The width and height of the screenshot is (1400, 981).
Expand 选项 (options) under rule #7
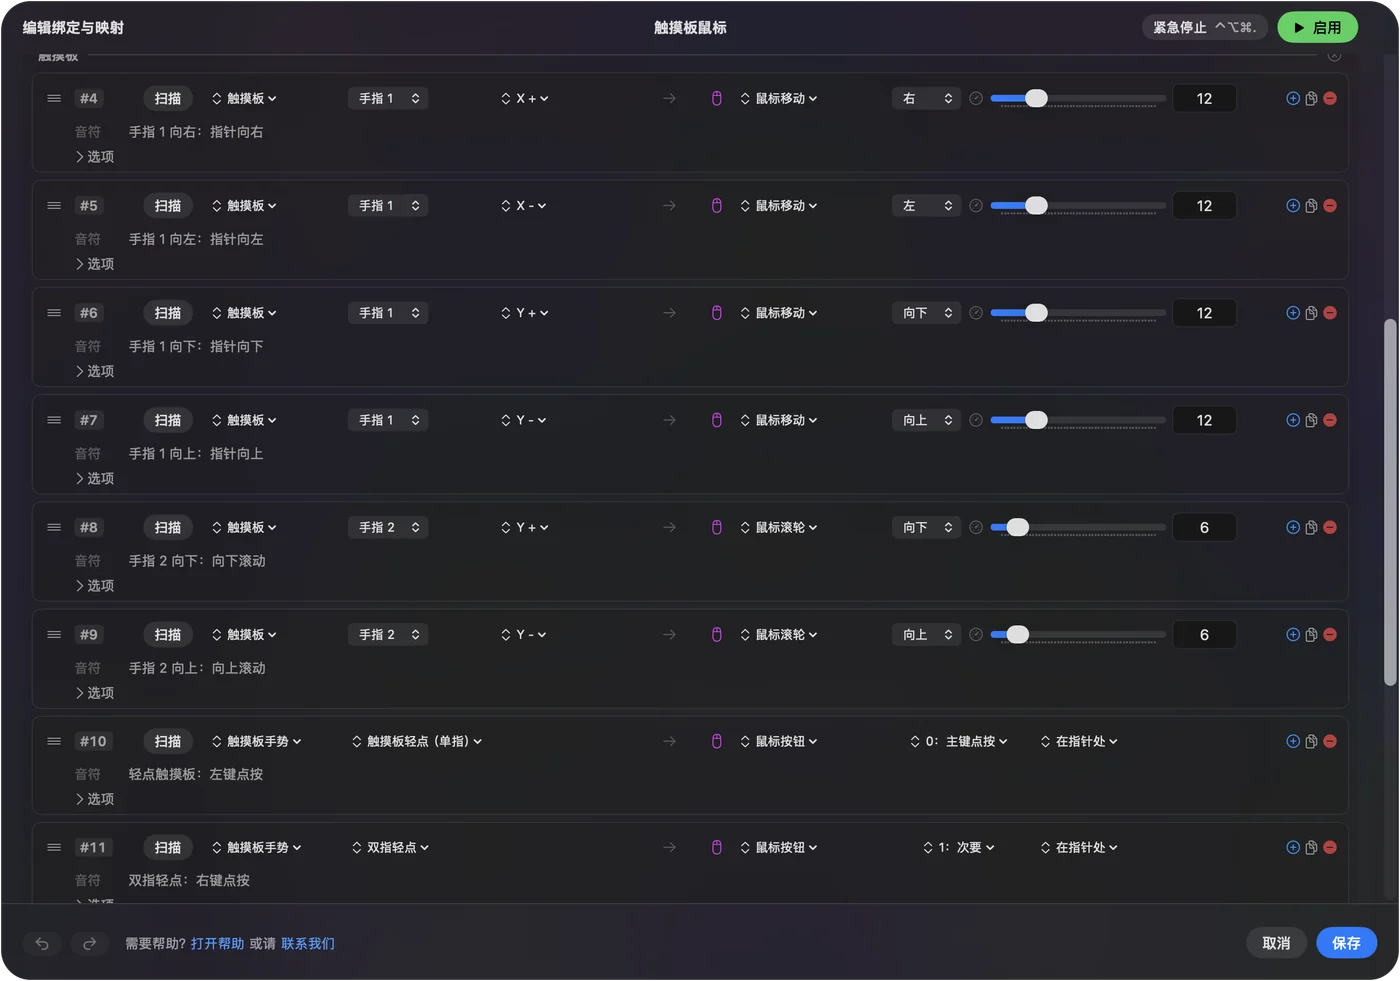pos(95,479)
